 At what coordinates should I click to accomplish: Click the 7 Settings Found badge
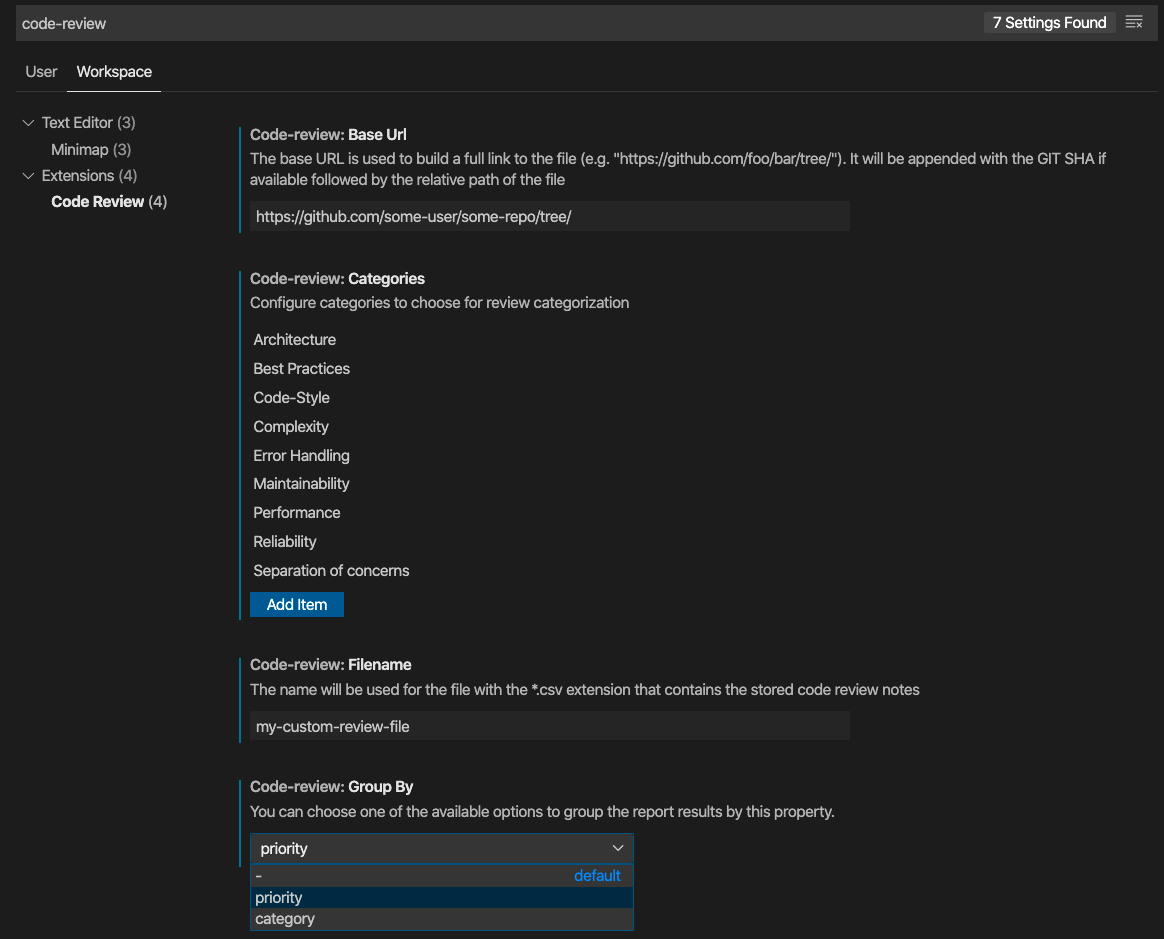coord(1049,22)
